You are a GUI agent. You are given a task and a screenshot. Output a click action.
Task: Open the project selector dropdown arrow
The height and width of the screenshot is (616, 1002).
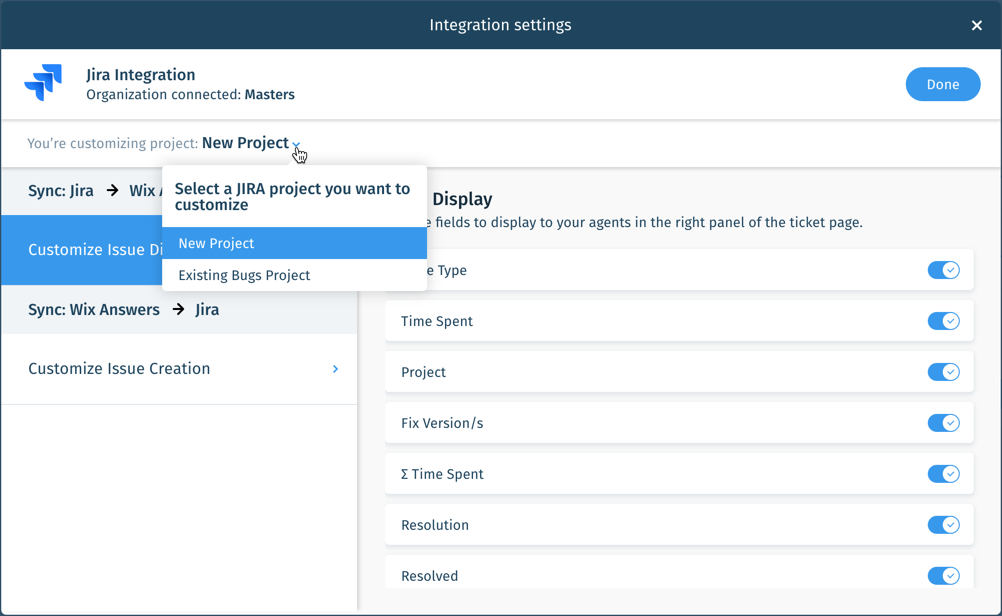click(x=296, y=144)
